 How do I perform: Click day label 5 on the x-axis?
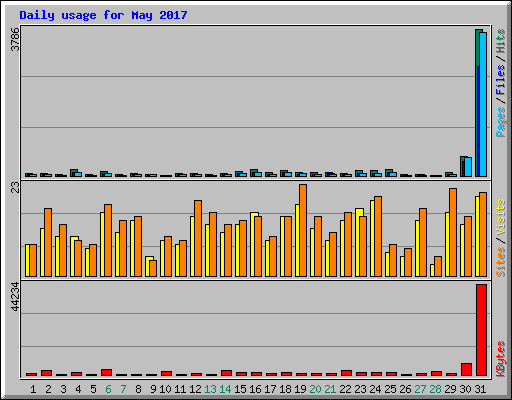point(93,389)
